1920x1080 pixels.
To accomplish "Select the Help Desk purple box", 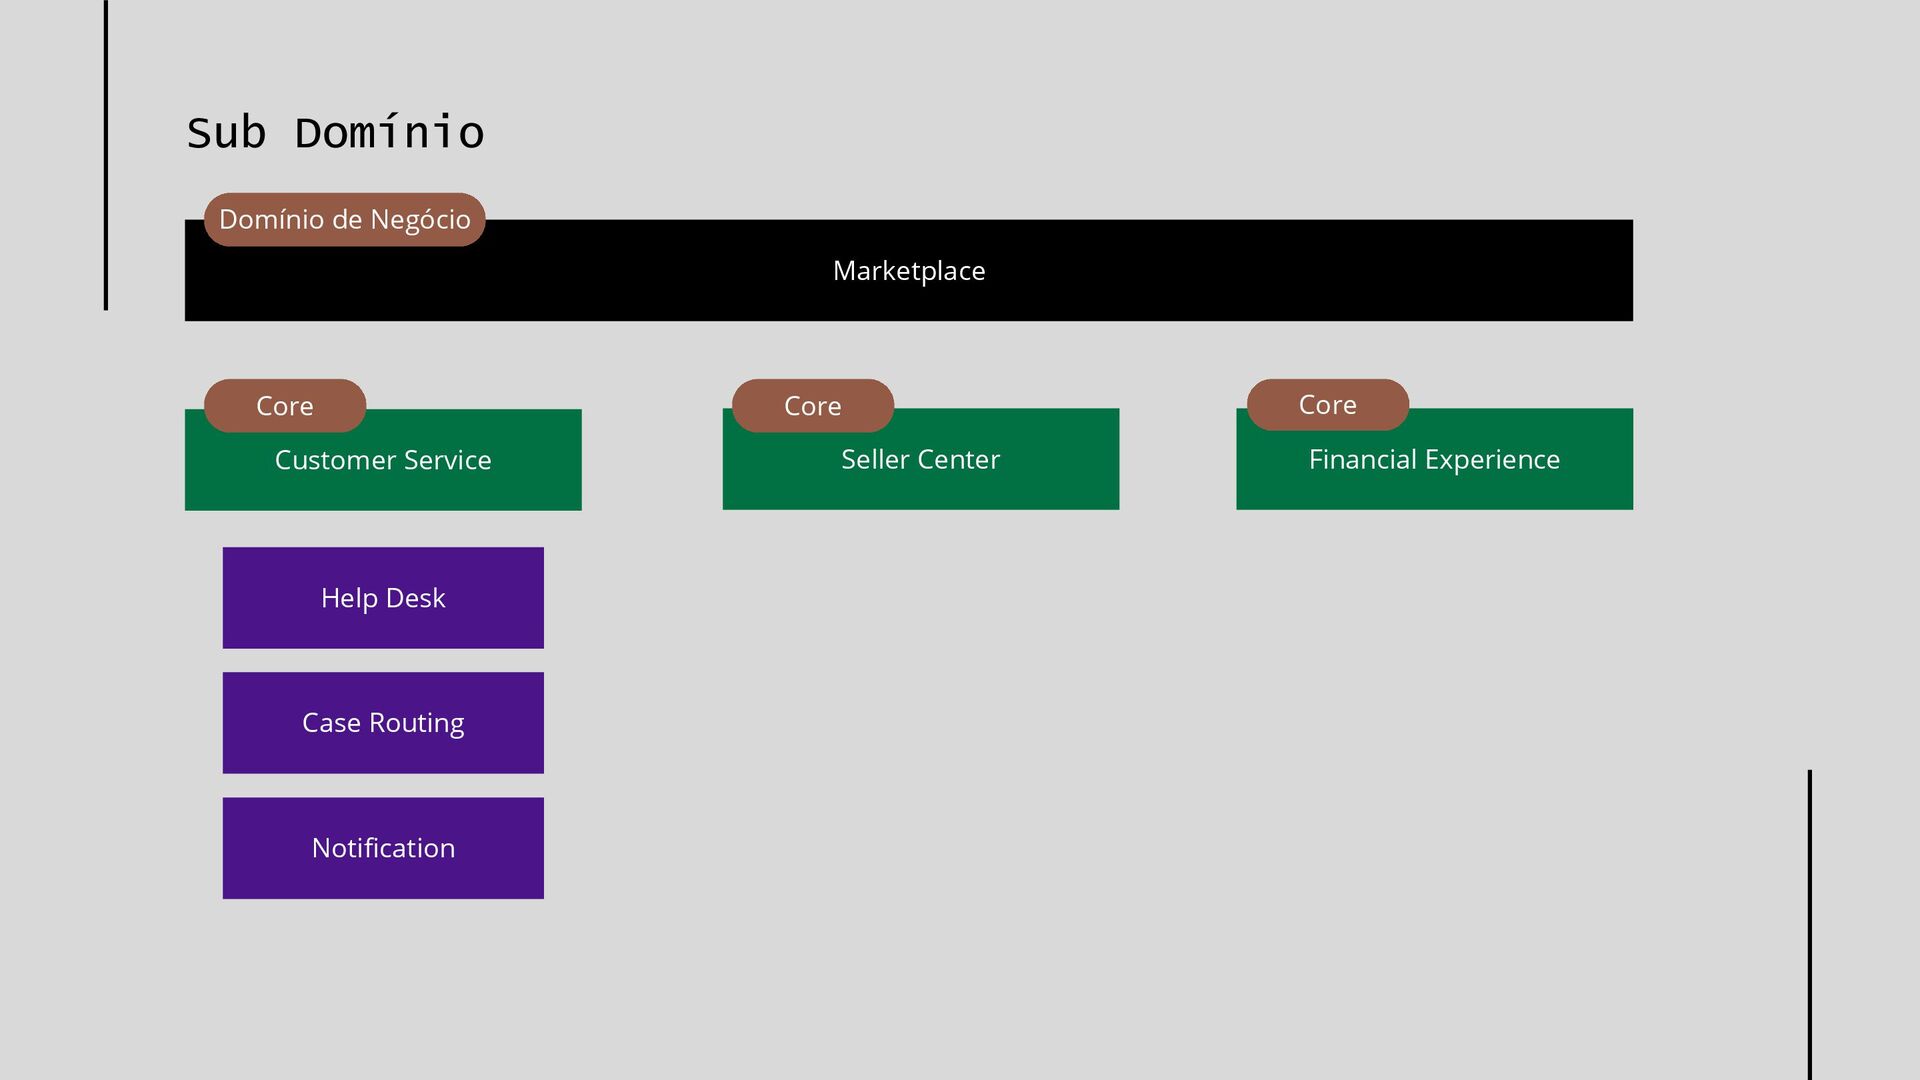I will pos(383,598).
